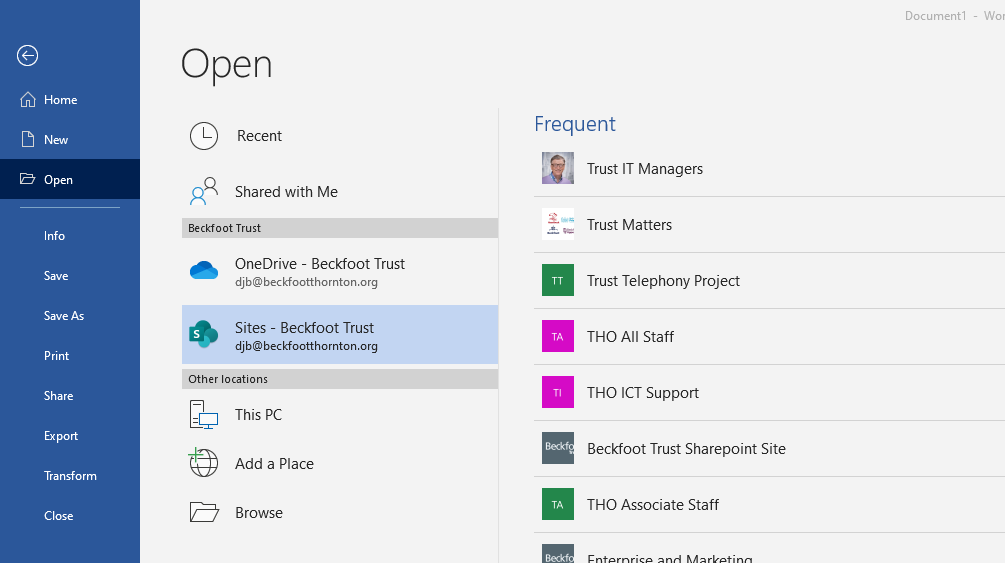Click the New document page icon
This screenshot has width=1005, height=563.
coord(28,139)
